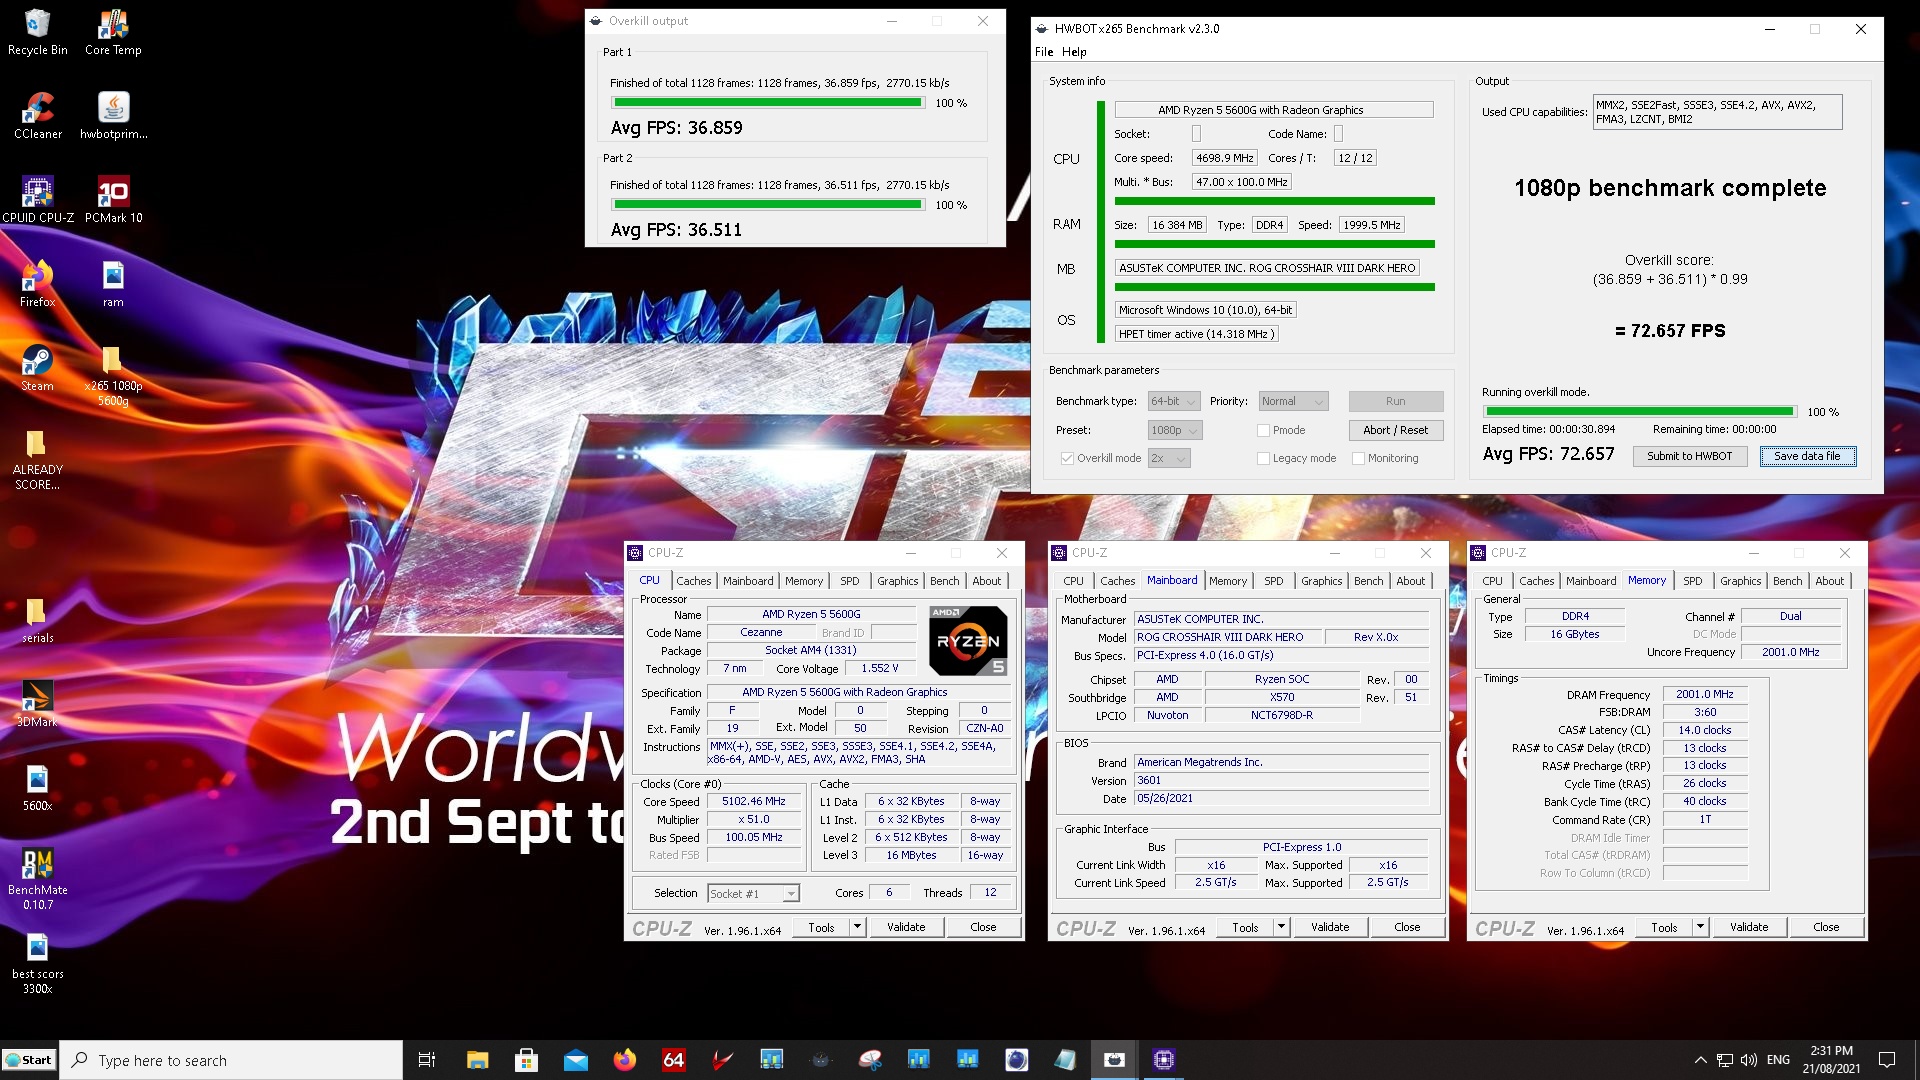Expand Tools arrow in CPU-Z Memory window
This screenshot has width=1920, height=1080.
[x=1700, y=927]
